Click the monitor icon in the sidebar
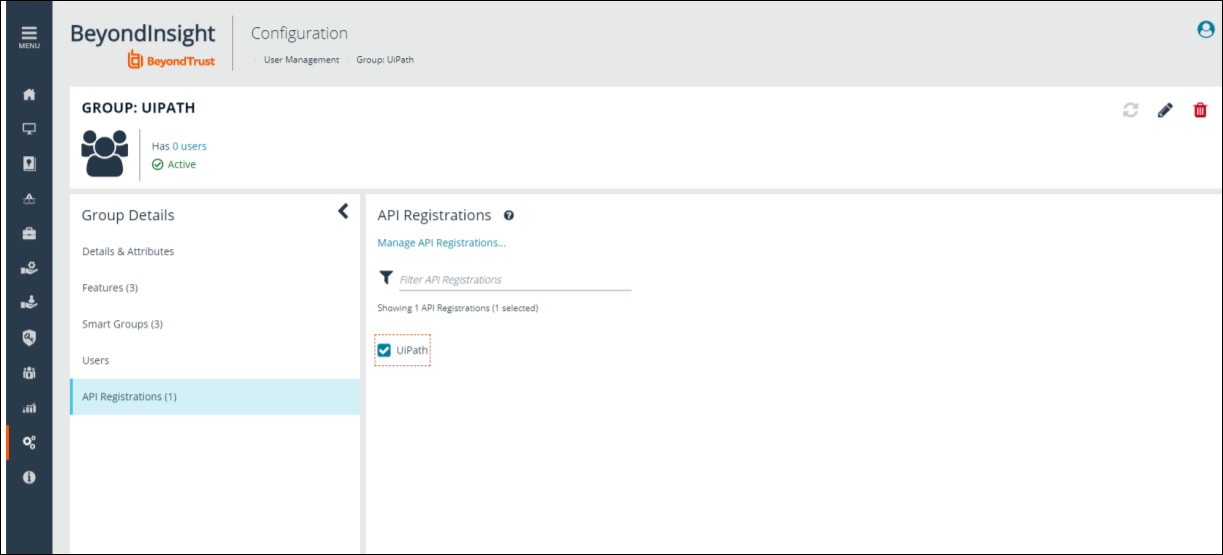 coord(29,129)
